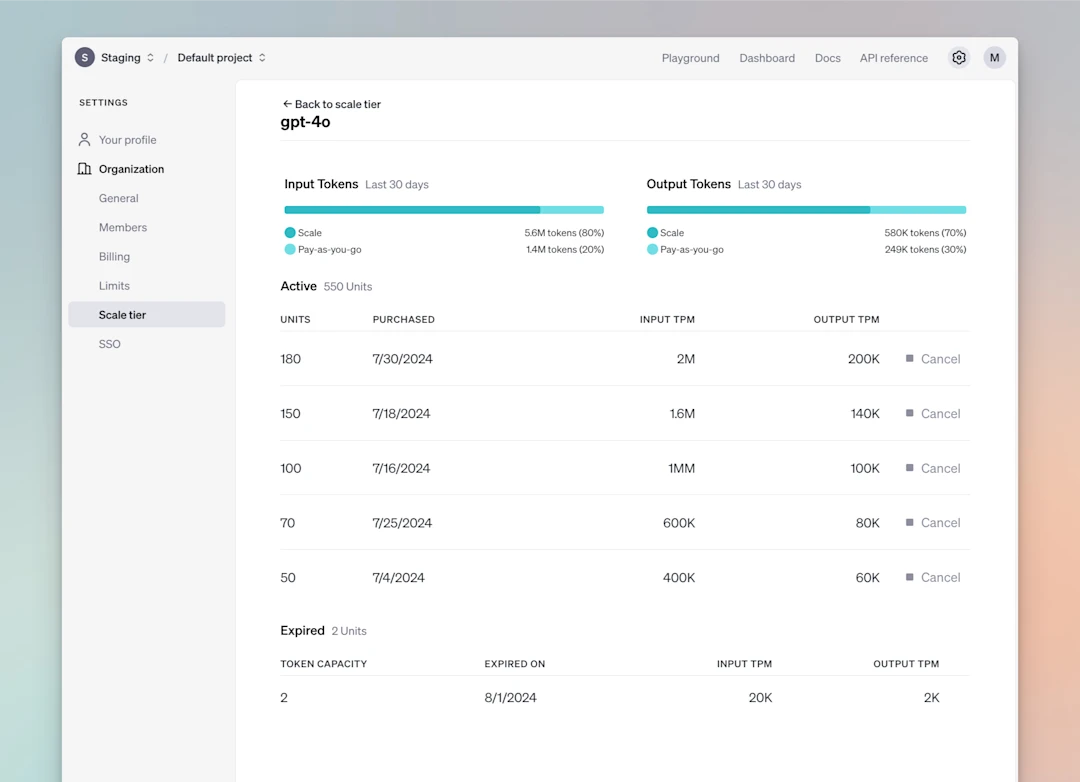Open the API reference link

pyautogui.click(x=893, y=57)
